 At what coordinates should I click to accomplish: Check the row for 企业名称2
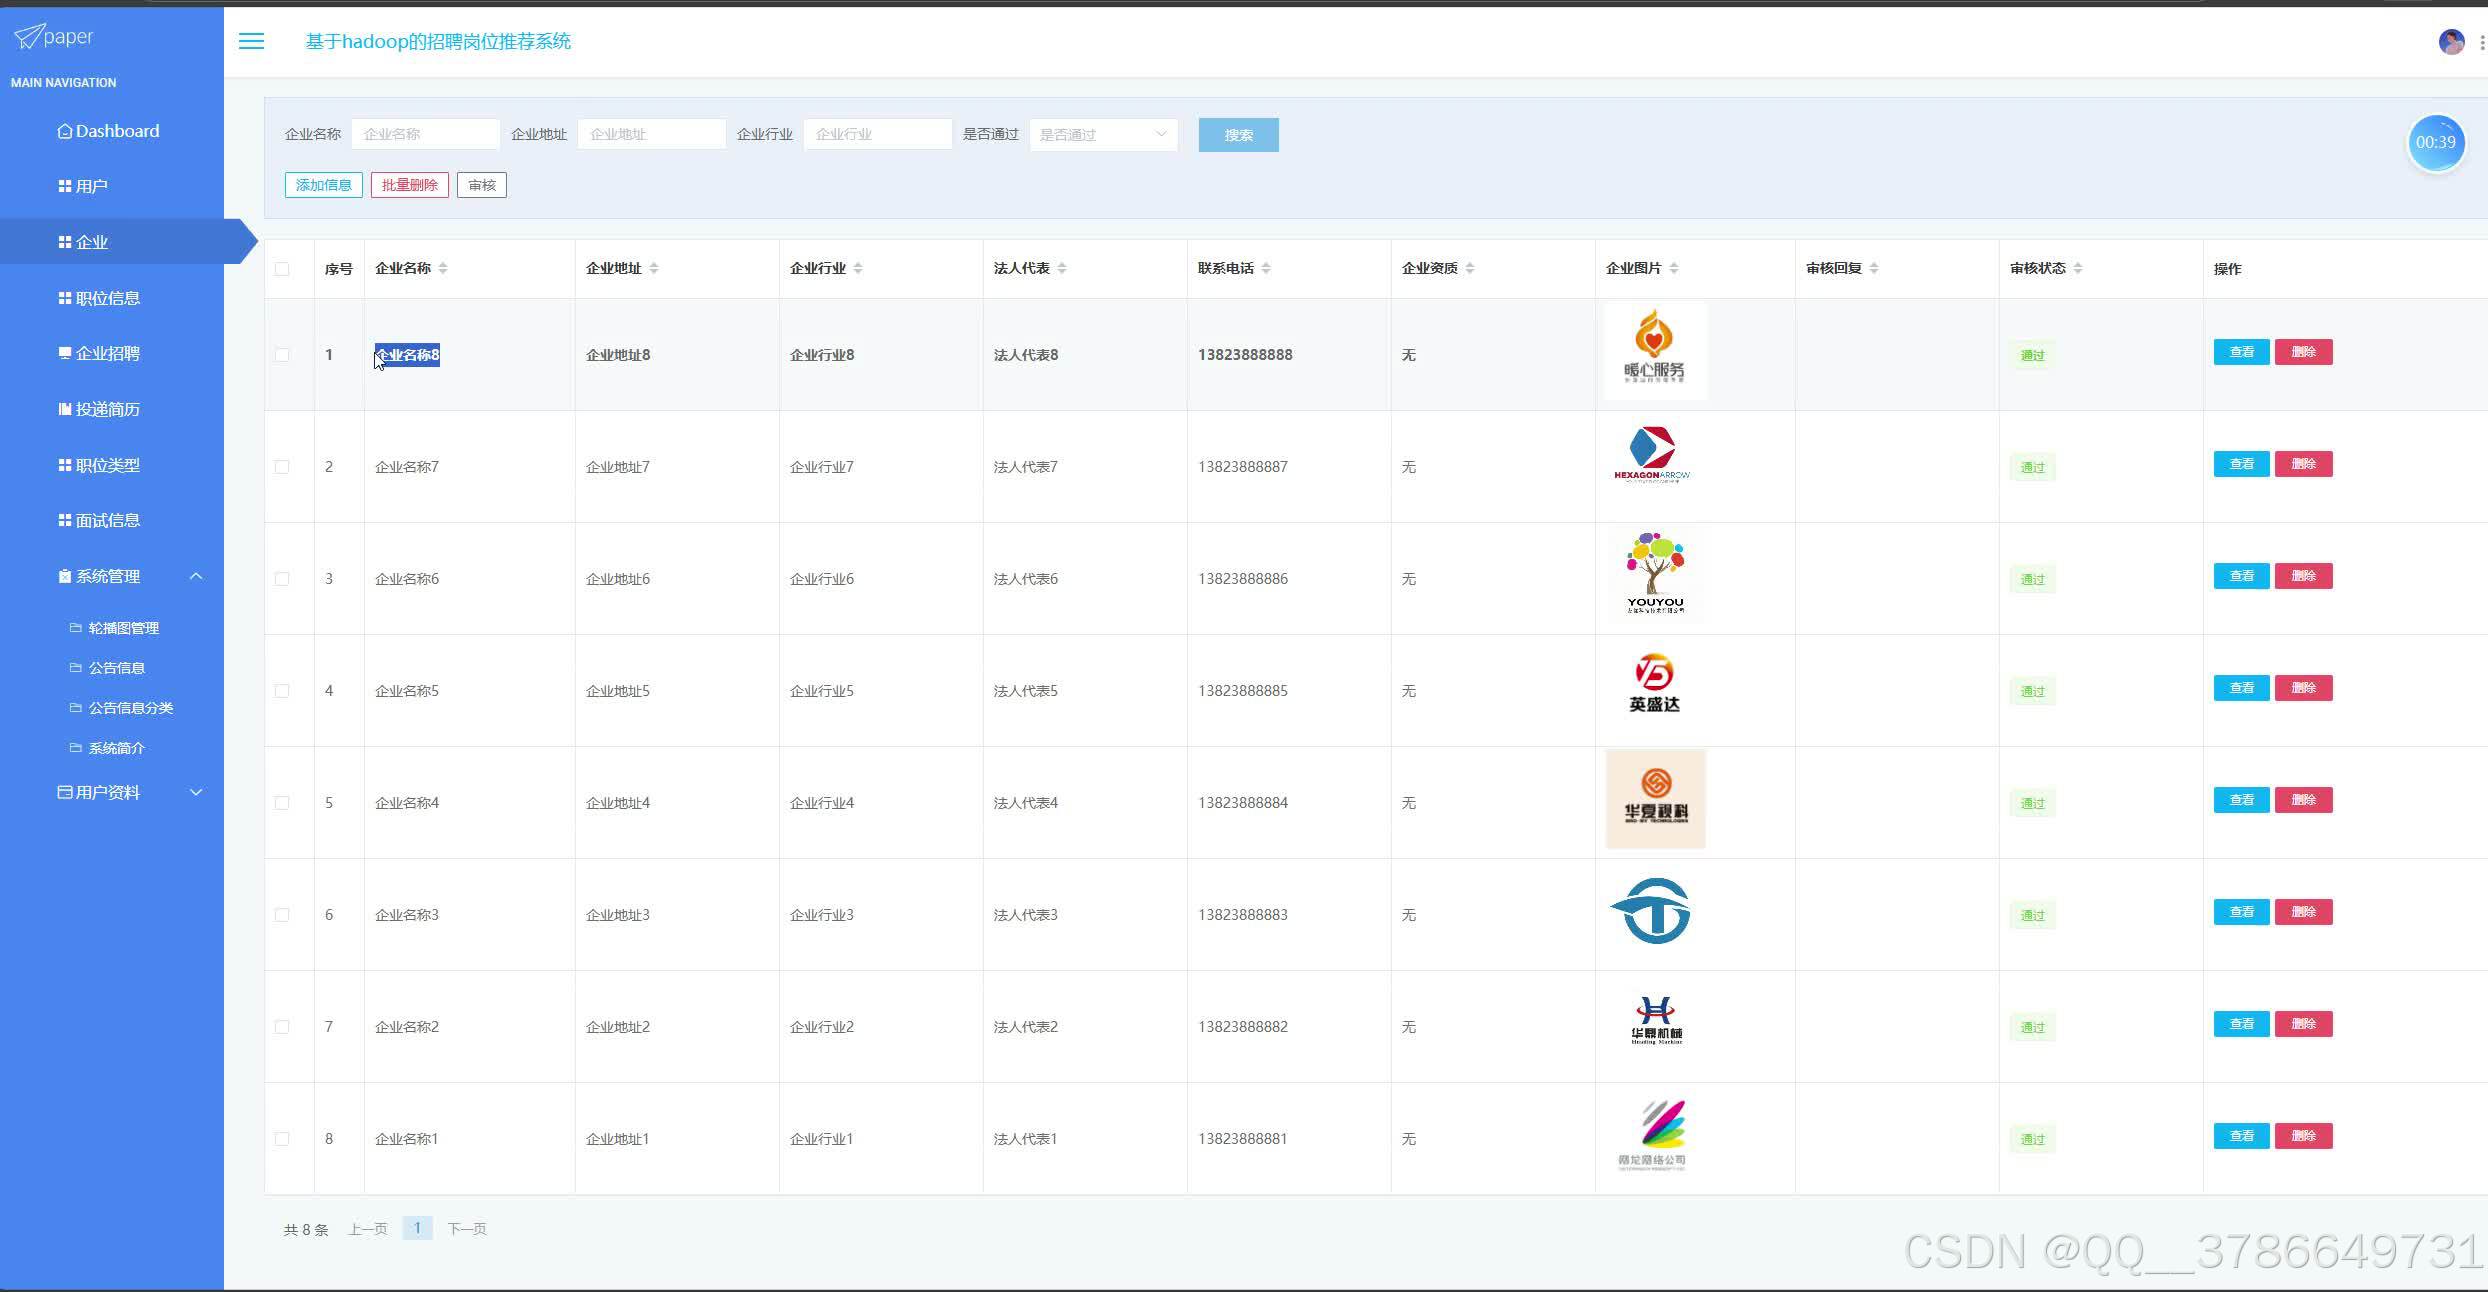tap(282, 1027)
